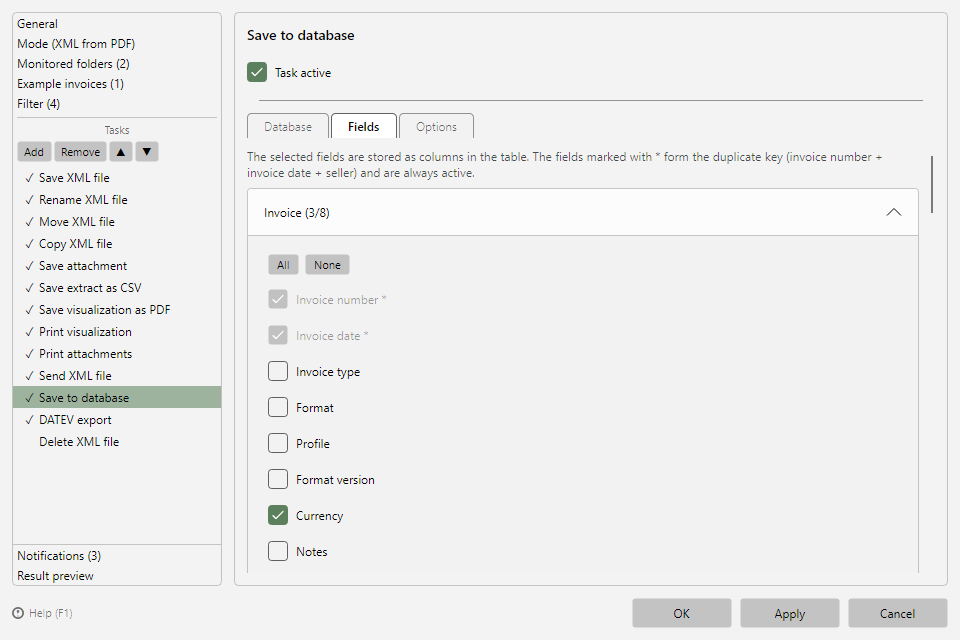
Task: Select the Rename XML file task
Action: tap(116, 200)
